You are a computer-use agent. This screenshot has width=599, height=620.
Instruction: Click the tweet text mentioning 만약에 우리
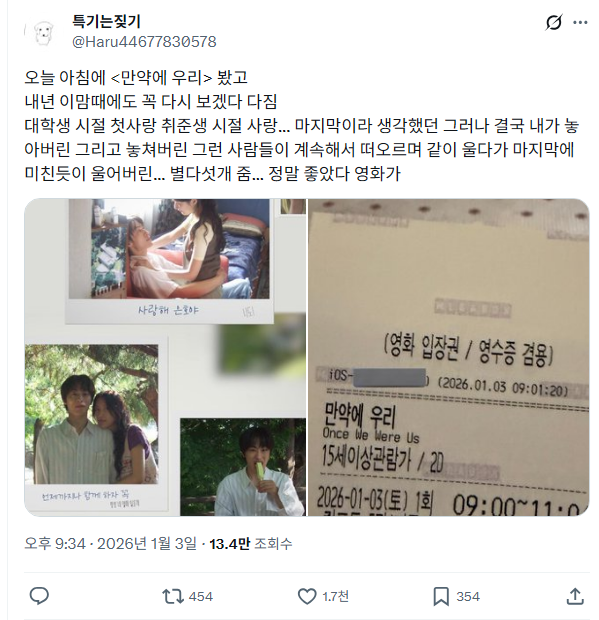pos(301,125)
